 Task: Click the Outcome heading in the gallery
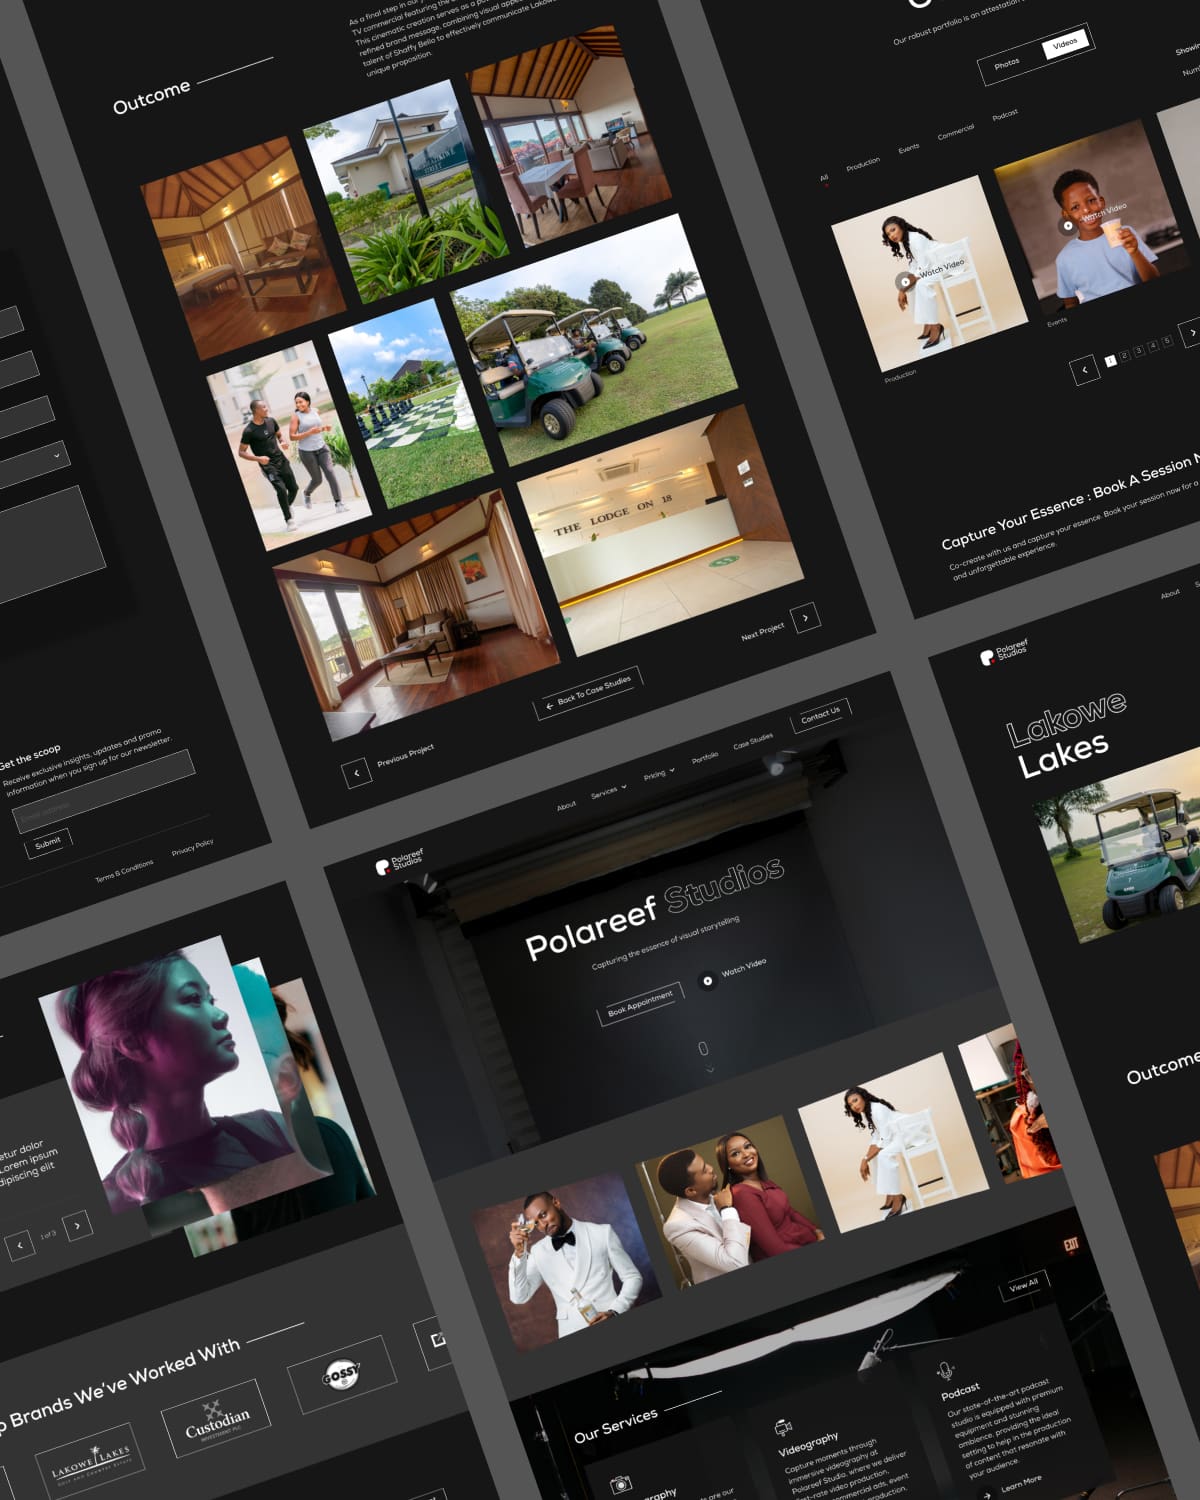click(151, 97)
